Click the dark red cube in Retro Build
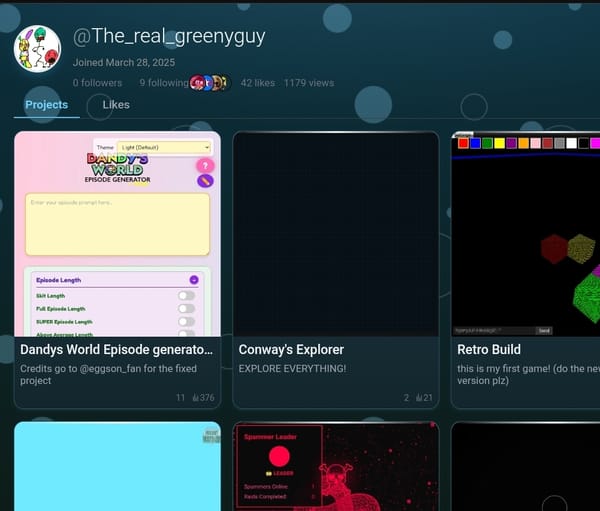 coord(554,249)
